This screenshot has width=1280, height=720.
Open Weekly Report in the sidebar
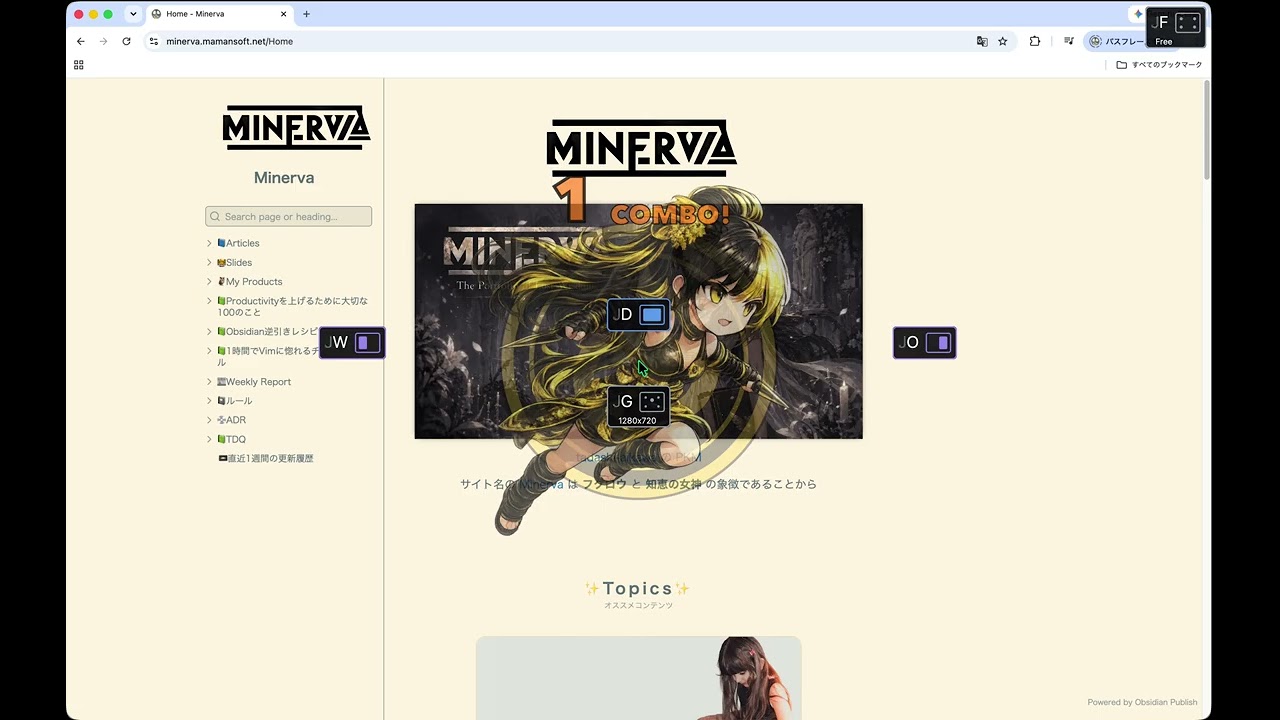[x=254, y=381]
